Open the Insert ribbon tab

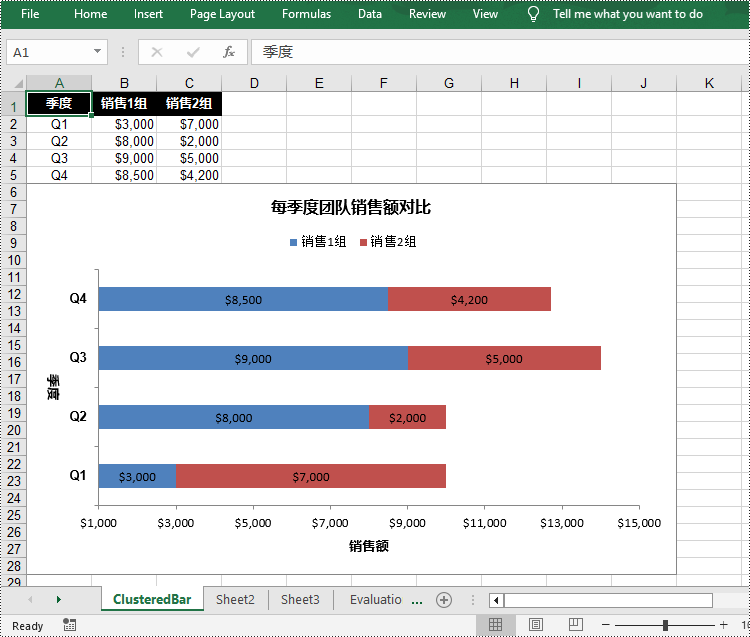pos(148,14)
